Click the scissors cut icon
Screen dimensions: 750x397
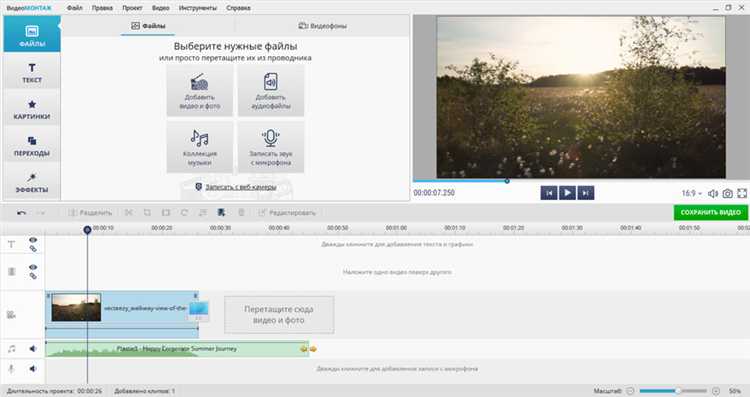(x=129, y=212)
